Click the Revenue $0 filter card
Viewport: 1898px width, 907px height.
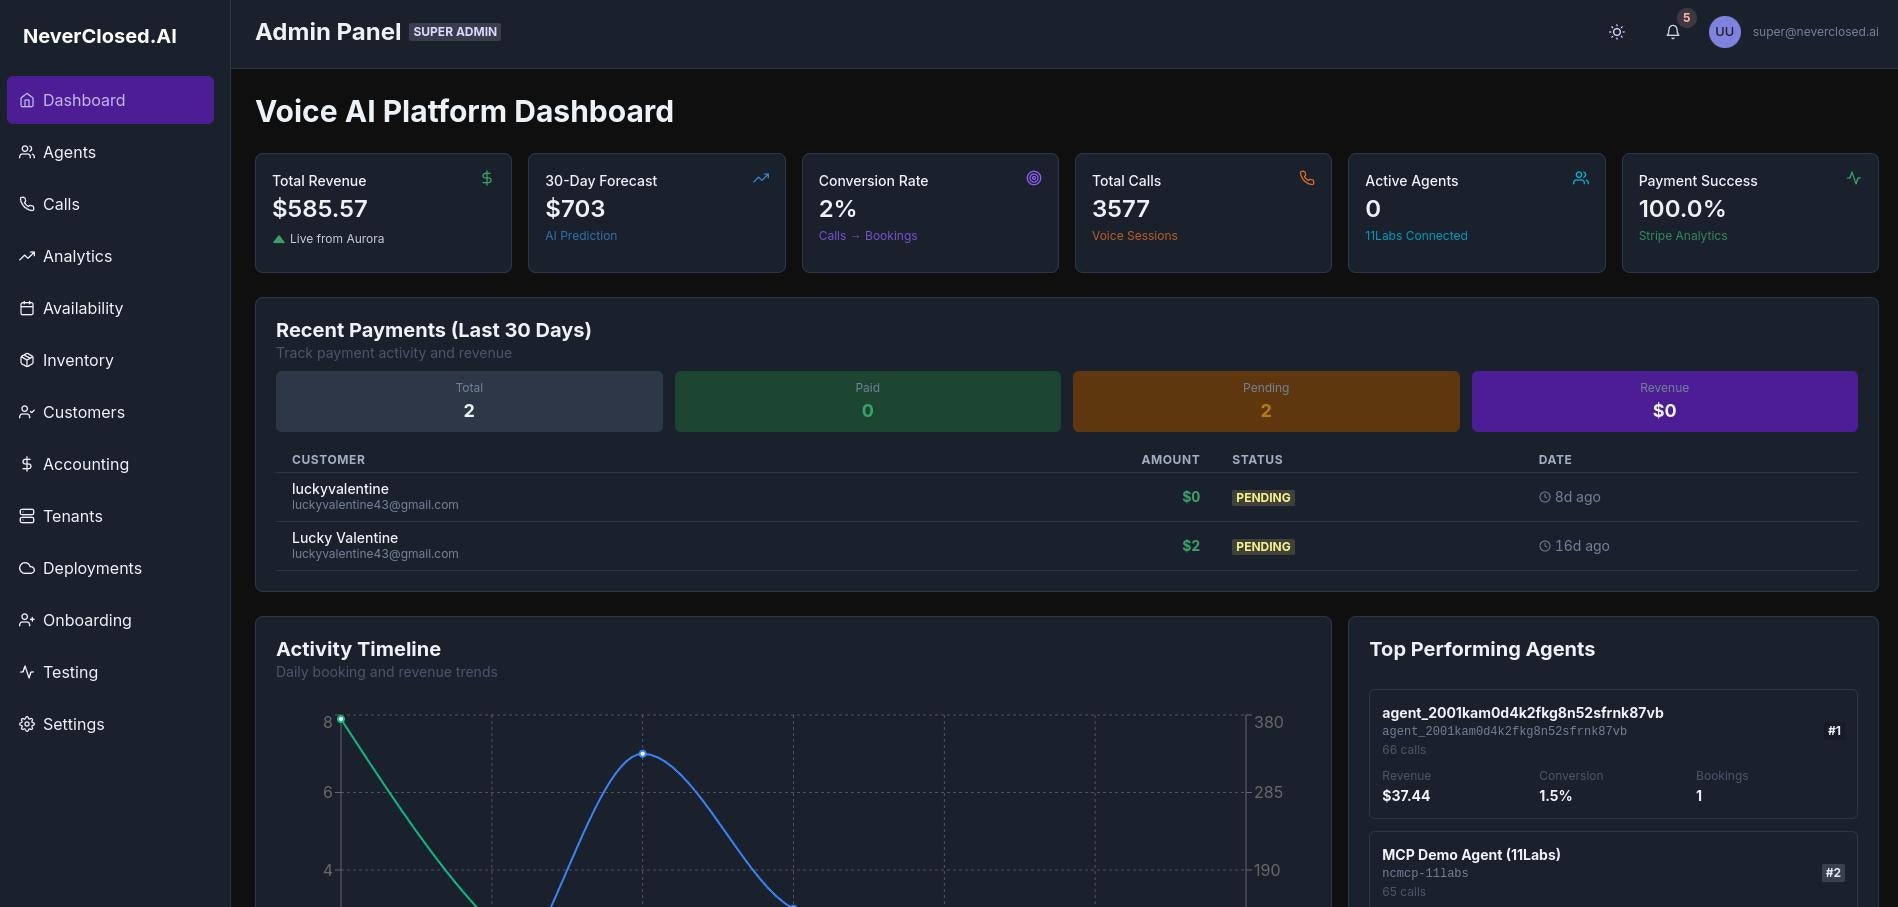click(1664, 401)
